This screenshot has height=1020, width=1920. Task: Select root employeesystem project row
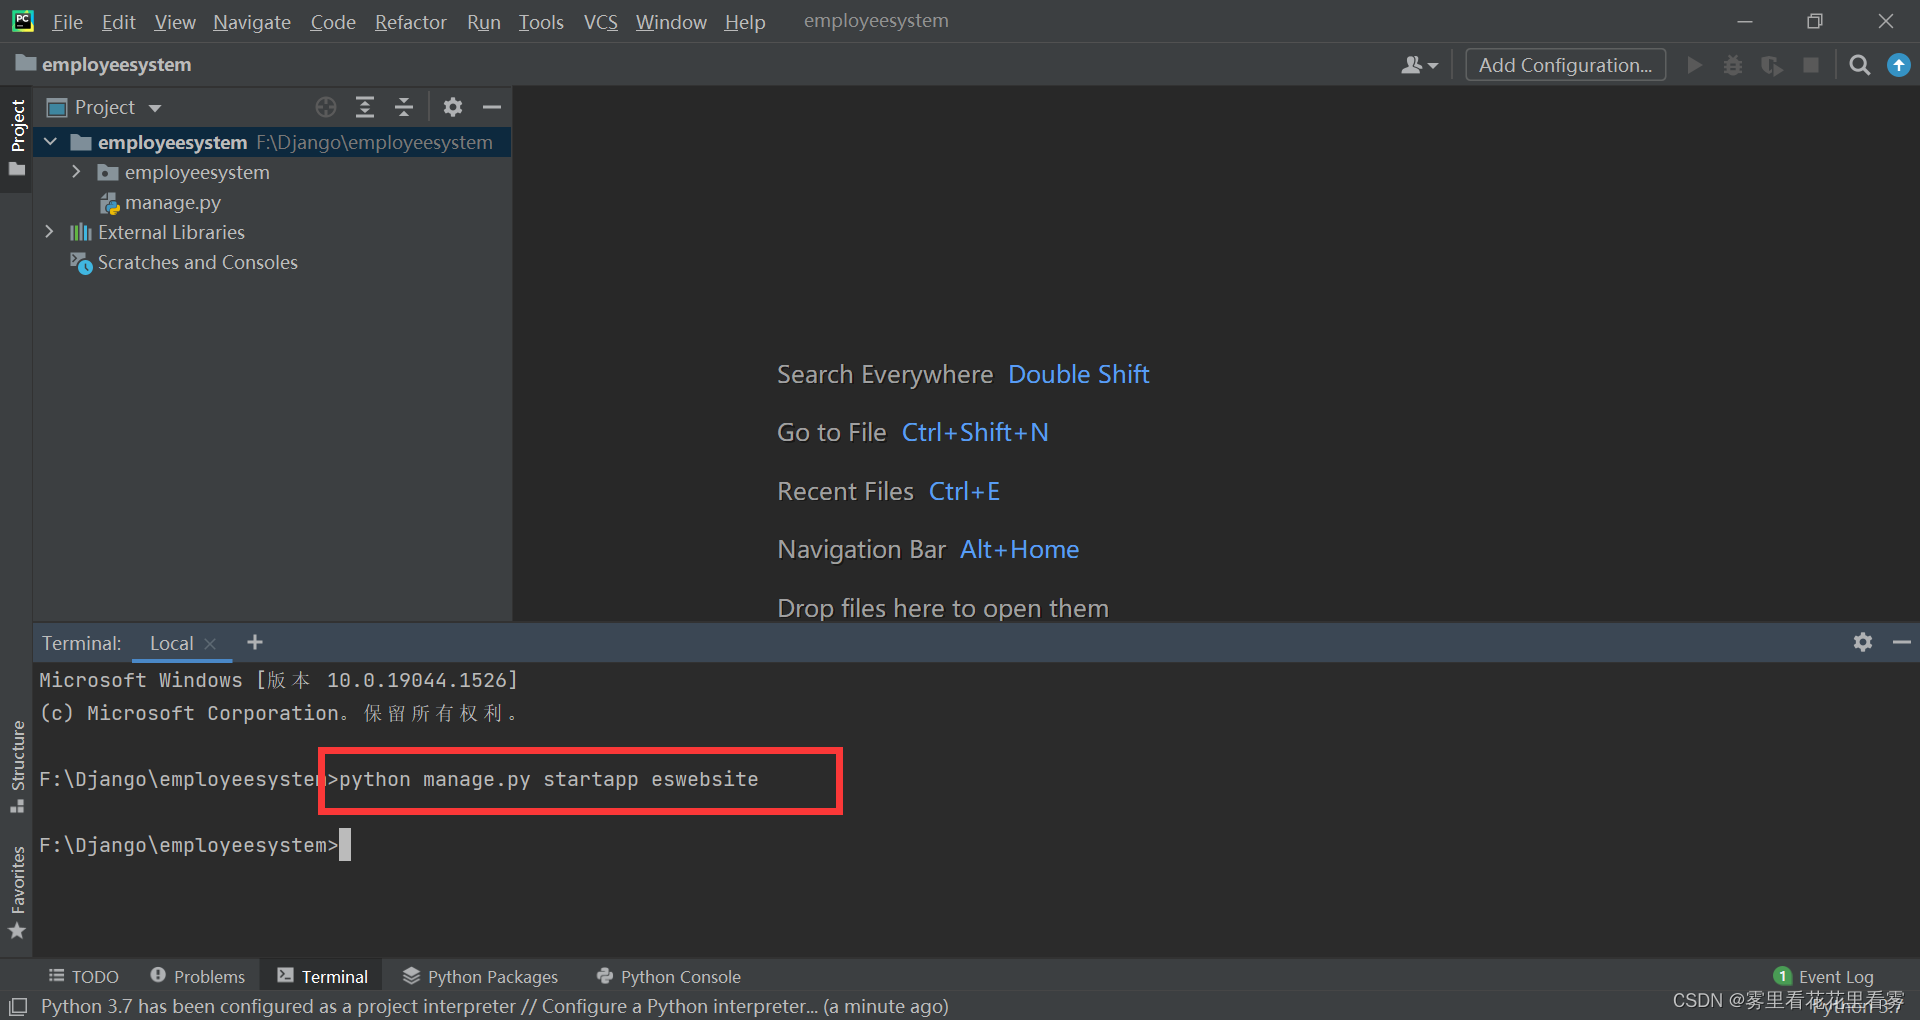click(272, 142)
